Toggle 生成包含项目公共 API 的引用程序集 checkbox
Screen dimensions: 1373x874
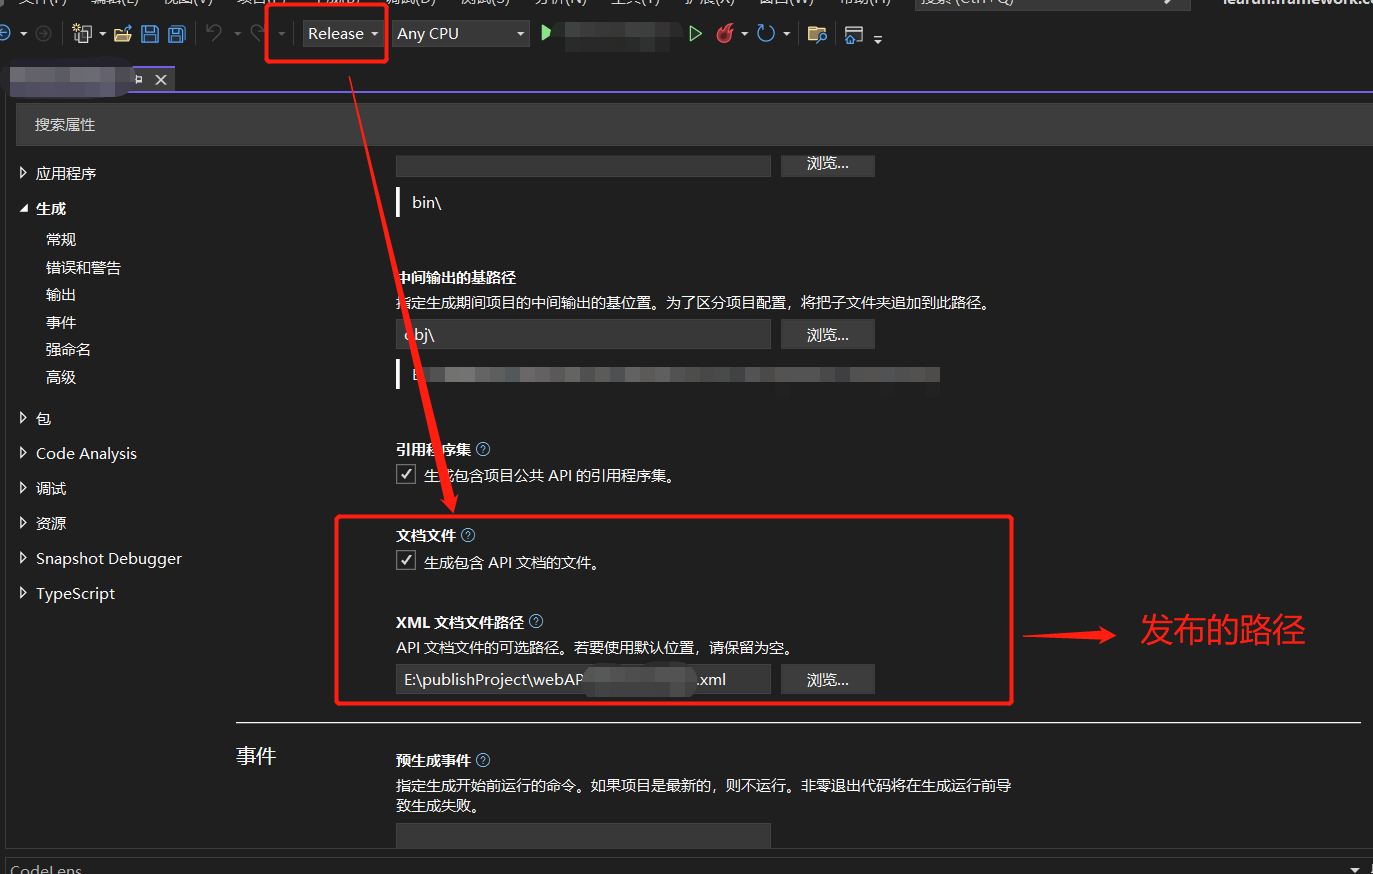point(406,474)
